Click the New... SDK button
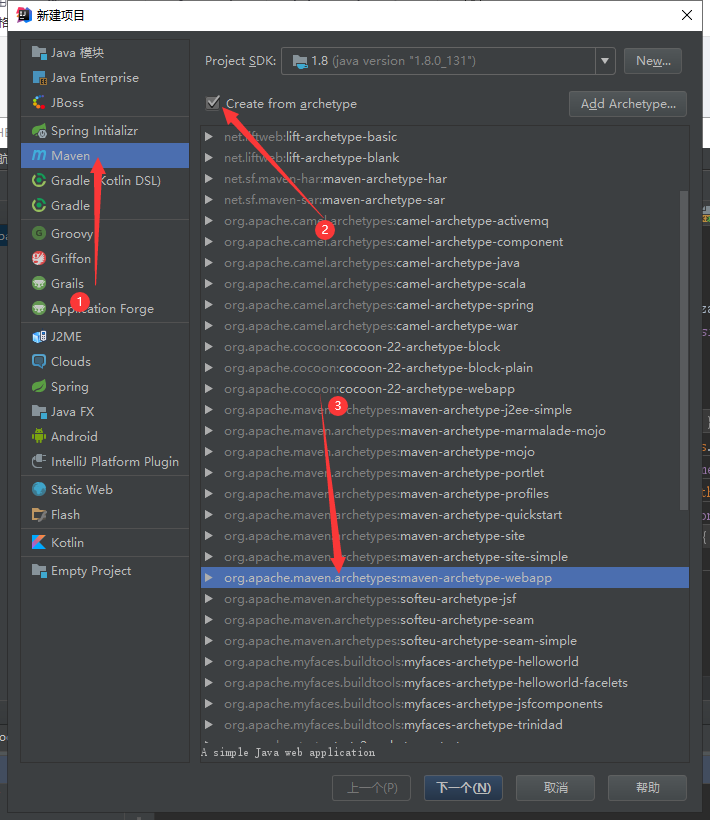710x820 pixels. coord(652,61)
